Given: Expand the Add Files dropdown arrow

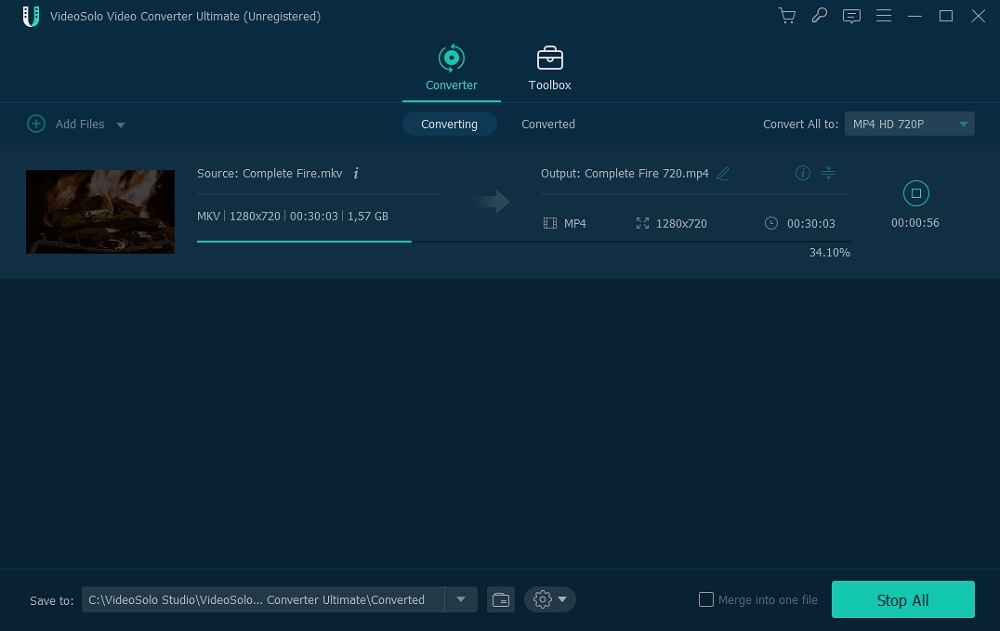Looking at the screenshot, I should point(121,125).
